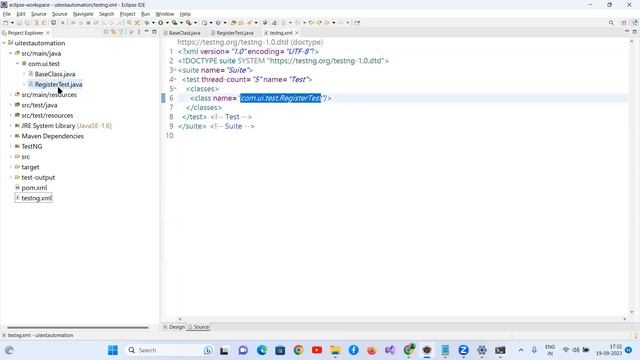Viewport: 640px width, 360px height.
Task: Collapse the com.ui.test package
Action: point(18,64)
